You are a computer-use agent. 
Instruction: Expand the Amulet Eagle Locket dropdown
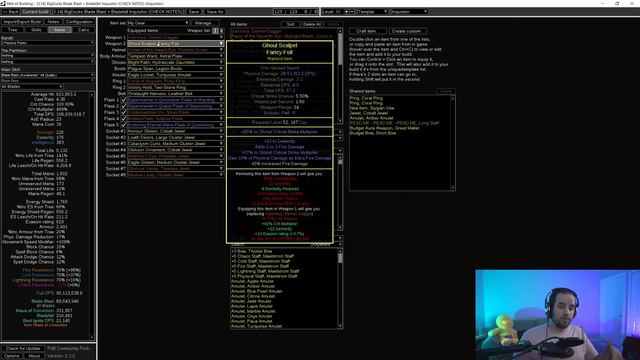click(176, 75)
